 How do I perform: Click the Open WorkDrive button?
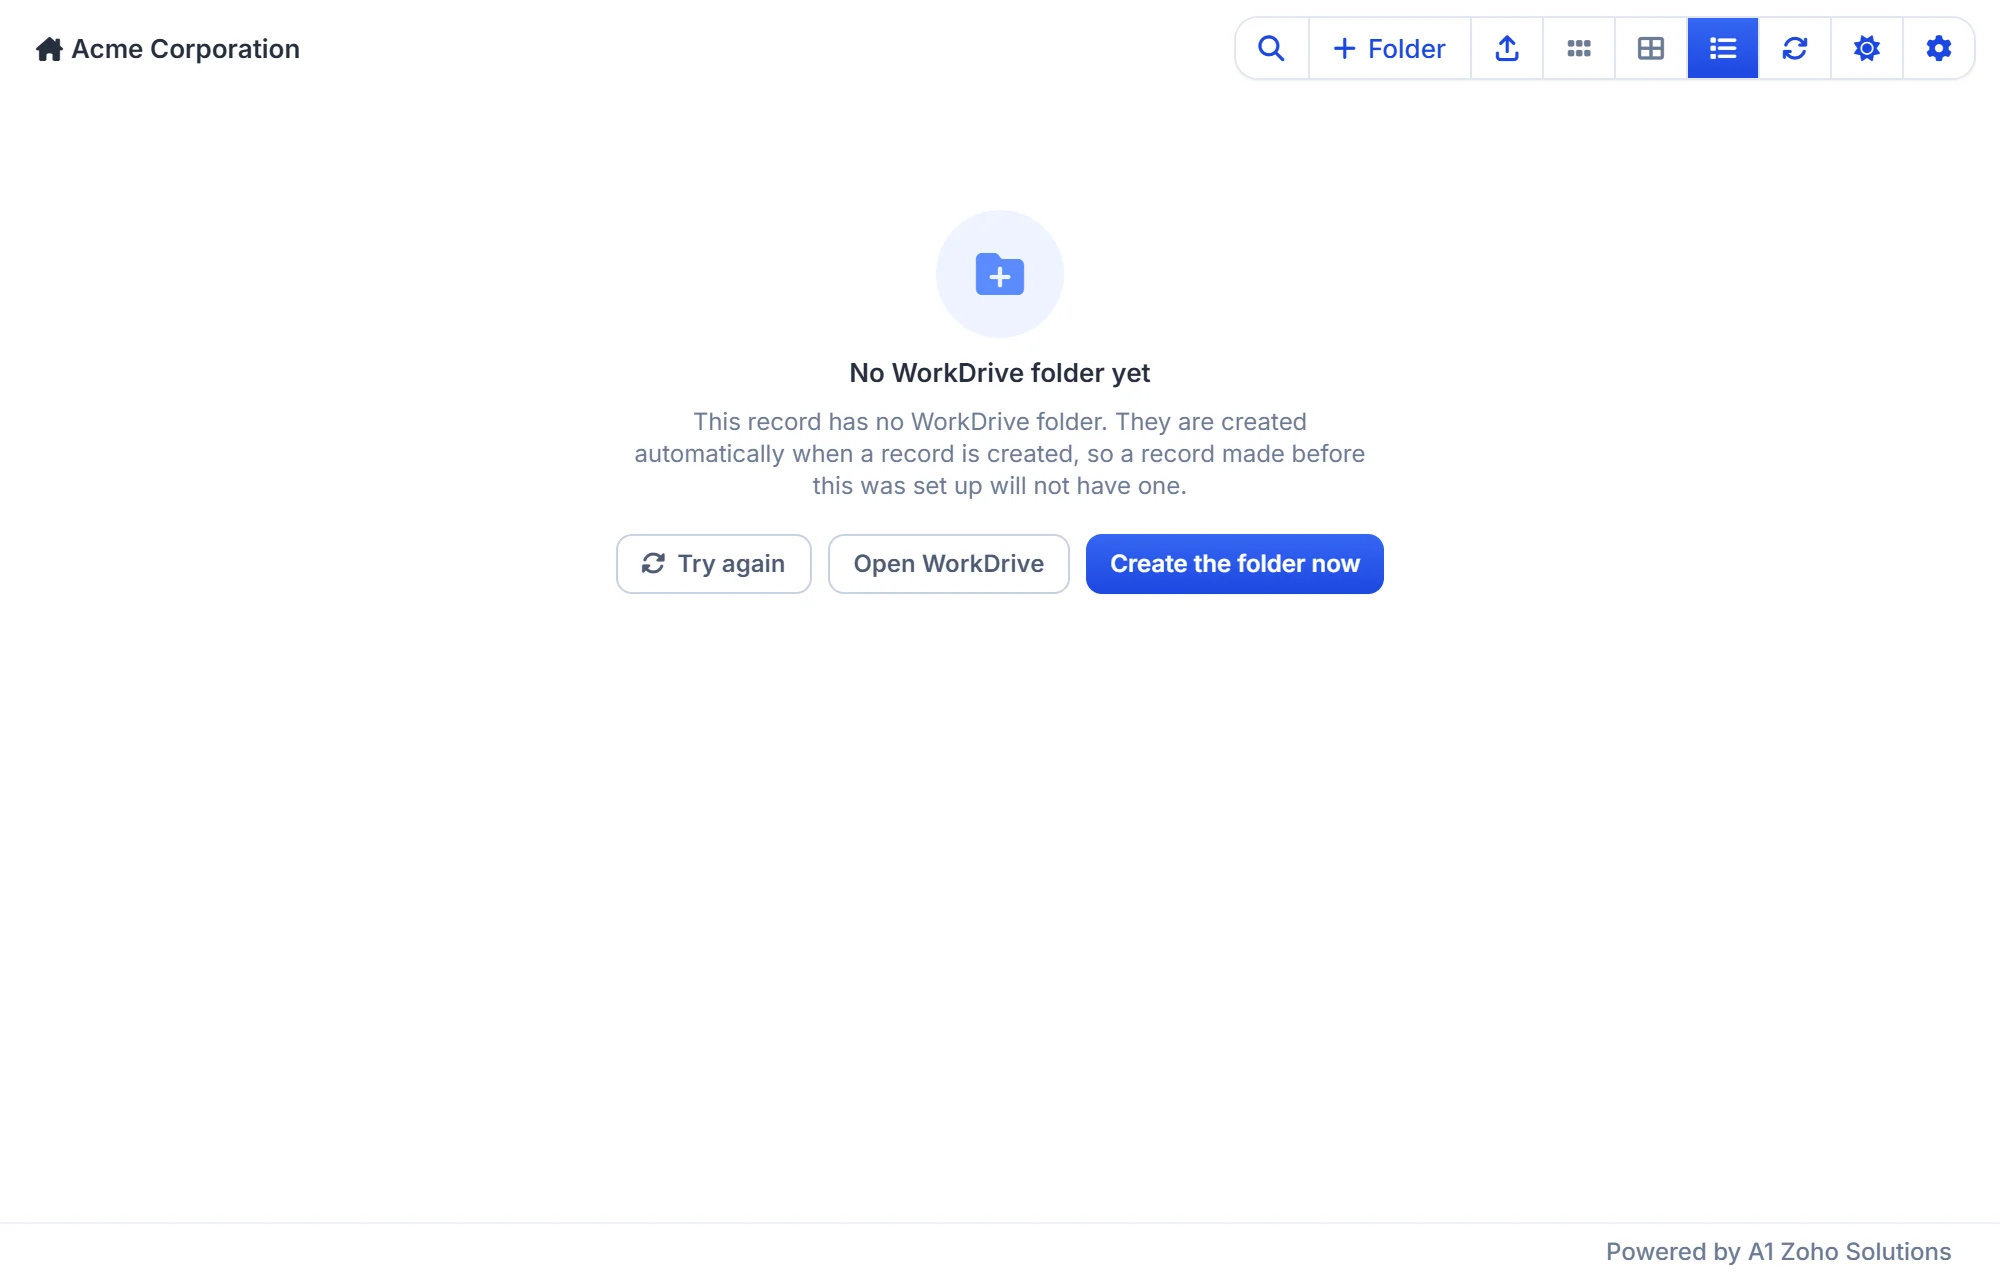(x=949, y=564)
